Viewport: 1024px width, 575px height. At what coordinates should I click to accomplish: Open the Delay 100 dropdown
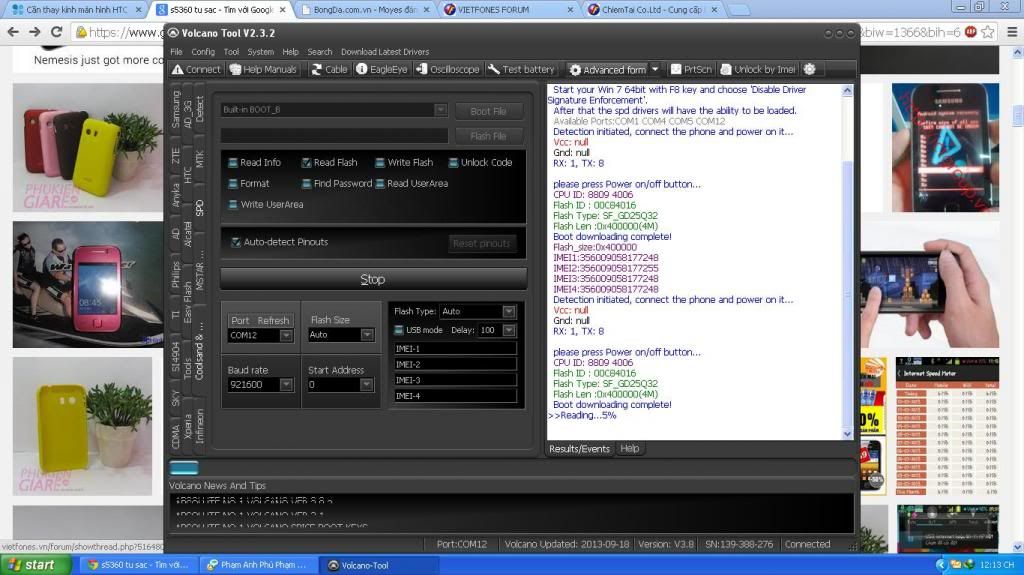pos(509,330)
